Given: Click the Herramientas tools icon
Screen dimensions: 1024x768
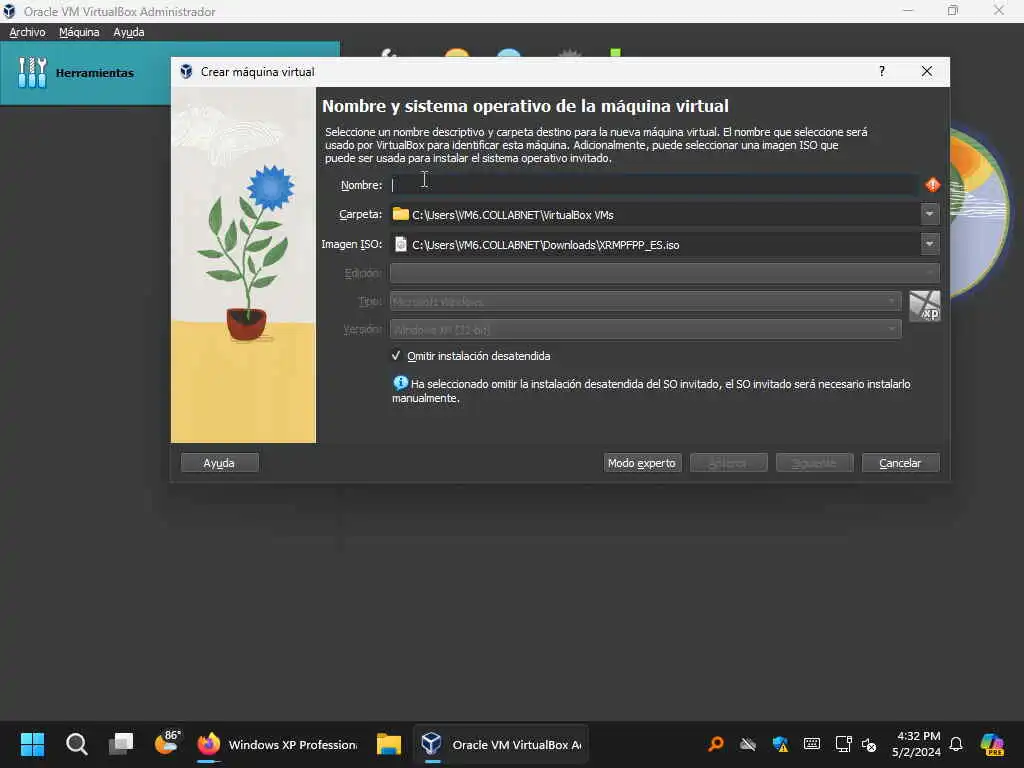Looking at the screenshot, I should tap(32, 72).
